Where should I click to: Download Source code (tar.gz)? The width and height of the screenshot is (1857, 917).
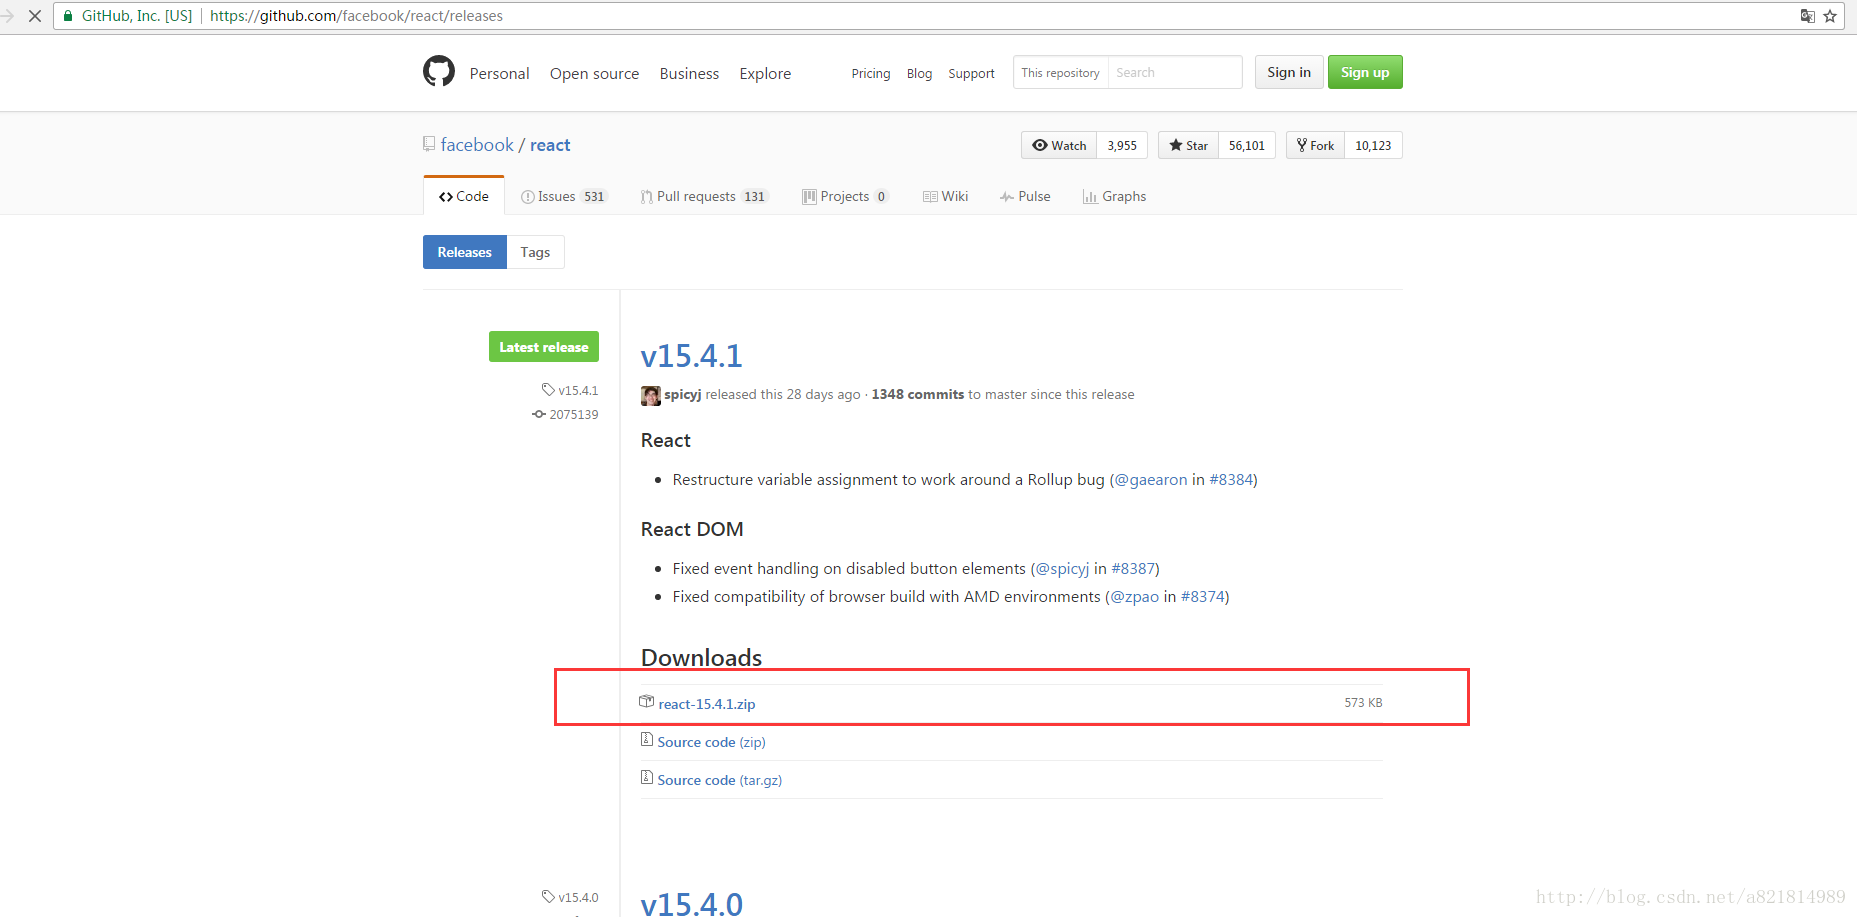720,780
